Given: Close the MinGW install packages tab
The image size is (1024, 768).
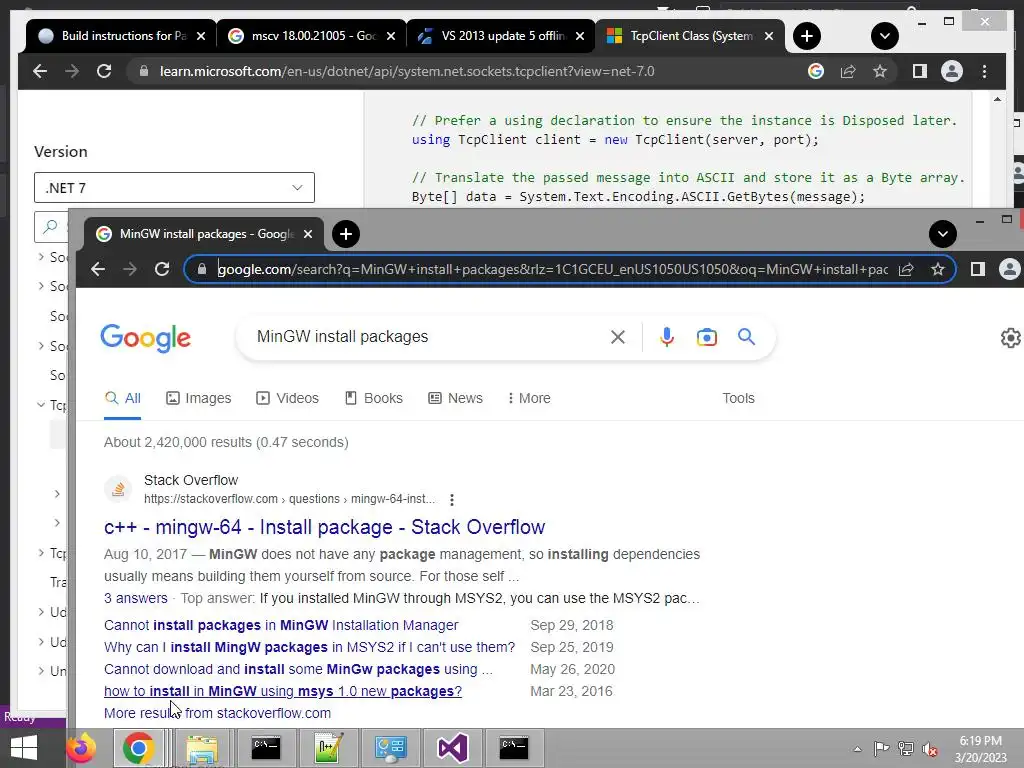Looking at the screenshot, I should (308, 234).
